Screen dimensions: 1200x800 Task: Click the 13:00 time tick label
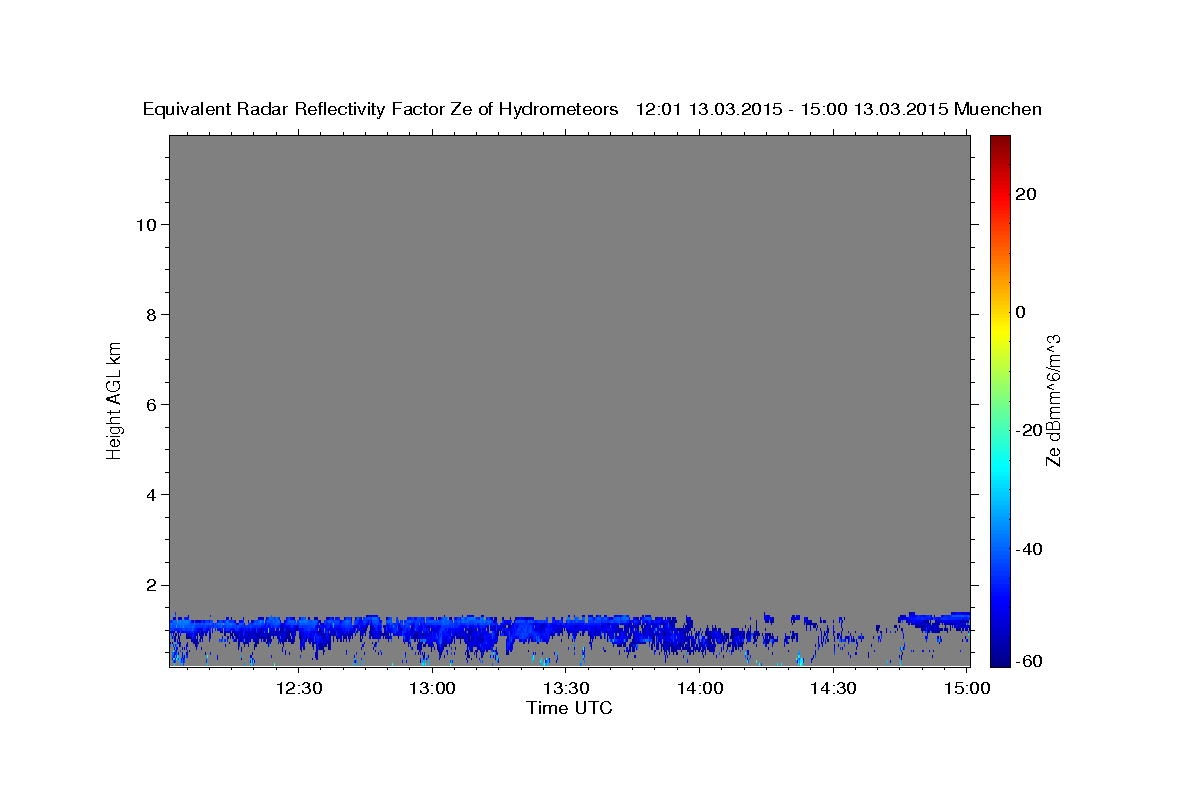[433, 688]
